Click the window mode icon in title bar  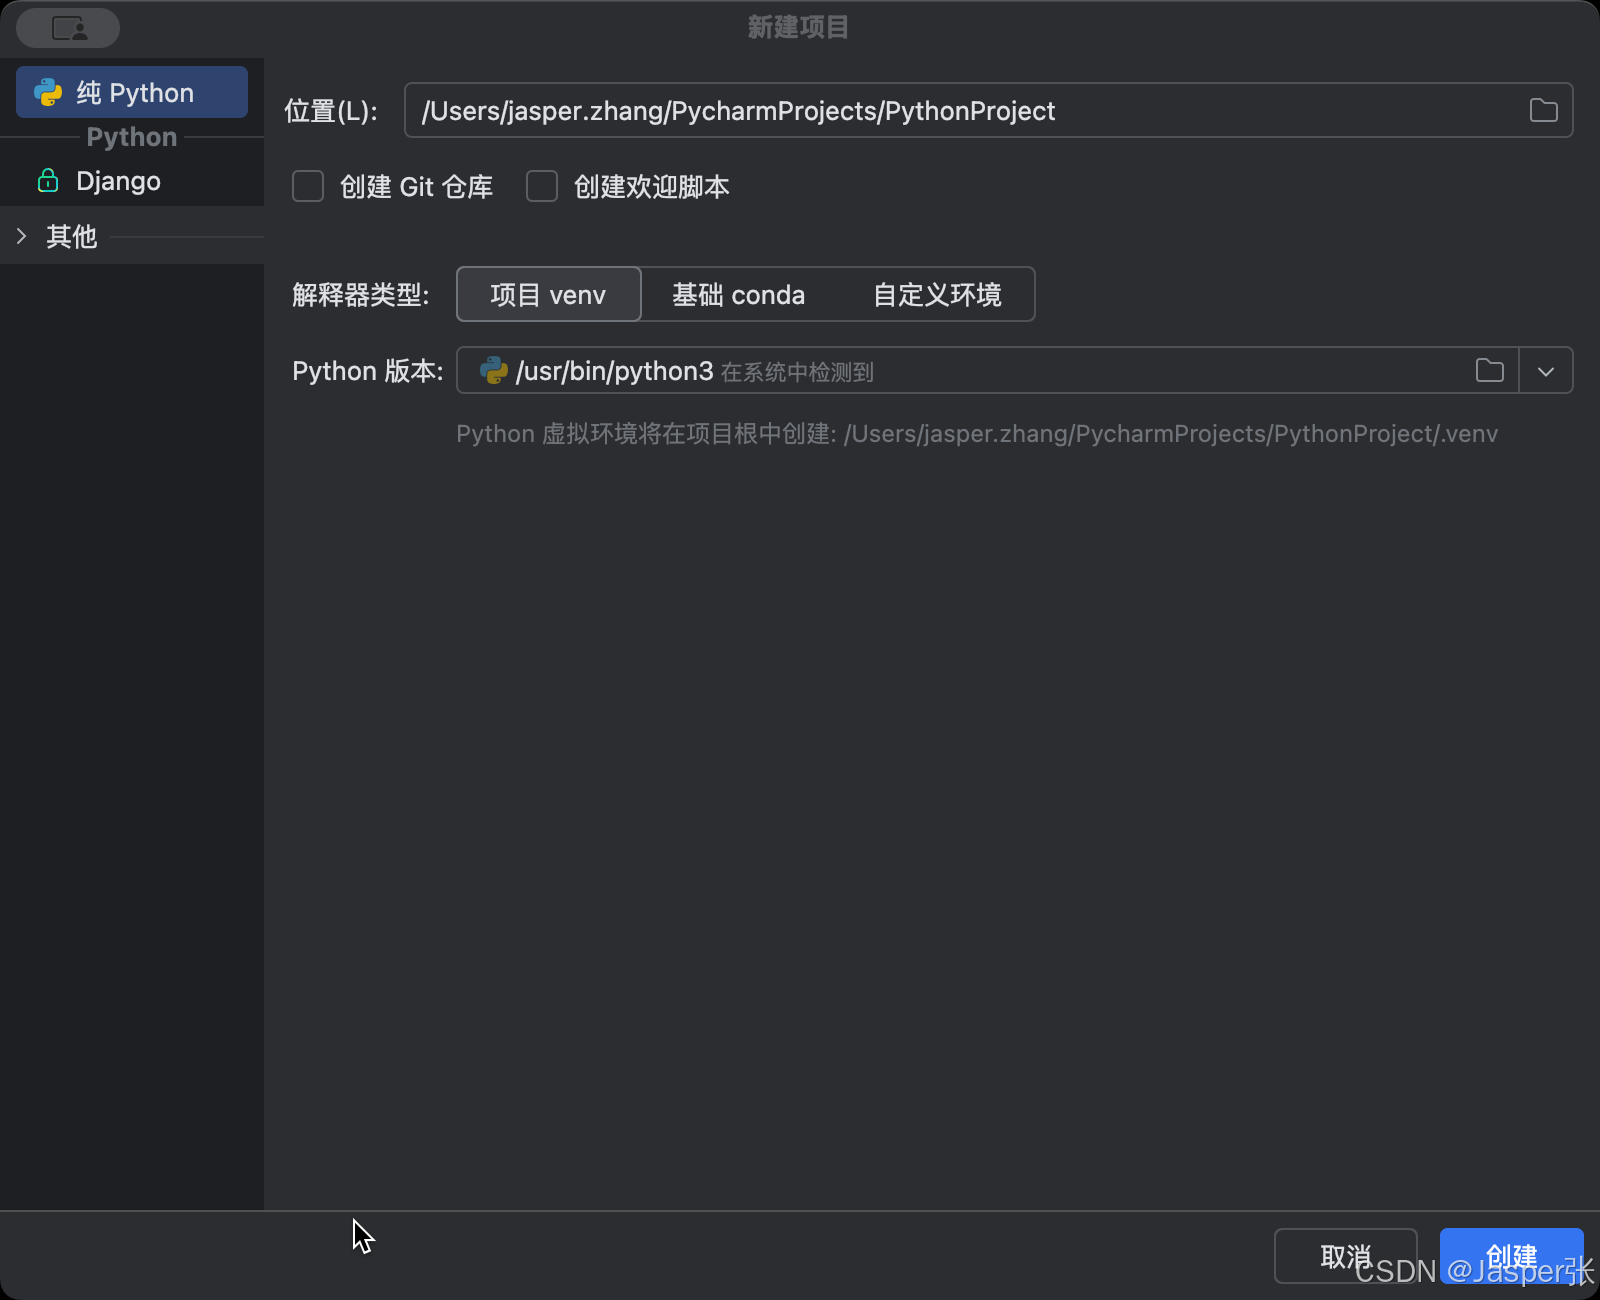click(x=68, y=28)
